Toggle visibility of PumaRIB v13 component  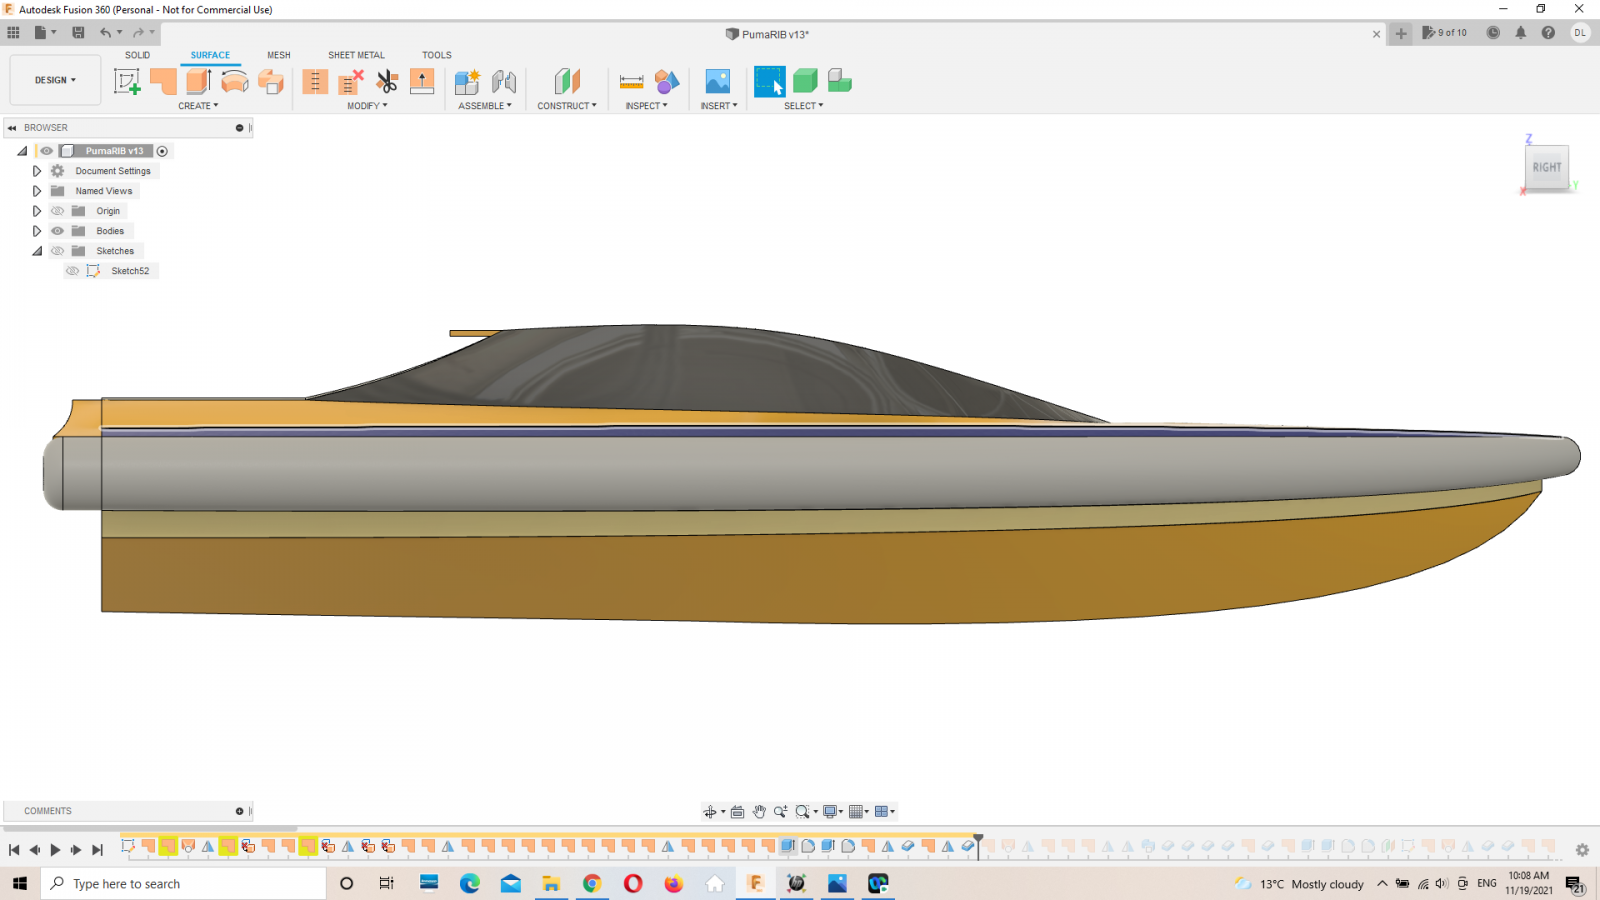pyautogui.click(x=47, y=151)
